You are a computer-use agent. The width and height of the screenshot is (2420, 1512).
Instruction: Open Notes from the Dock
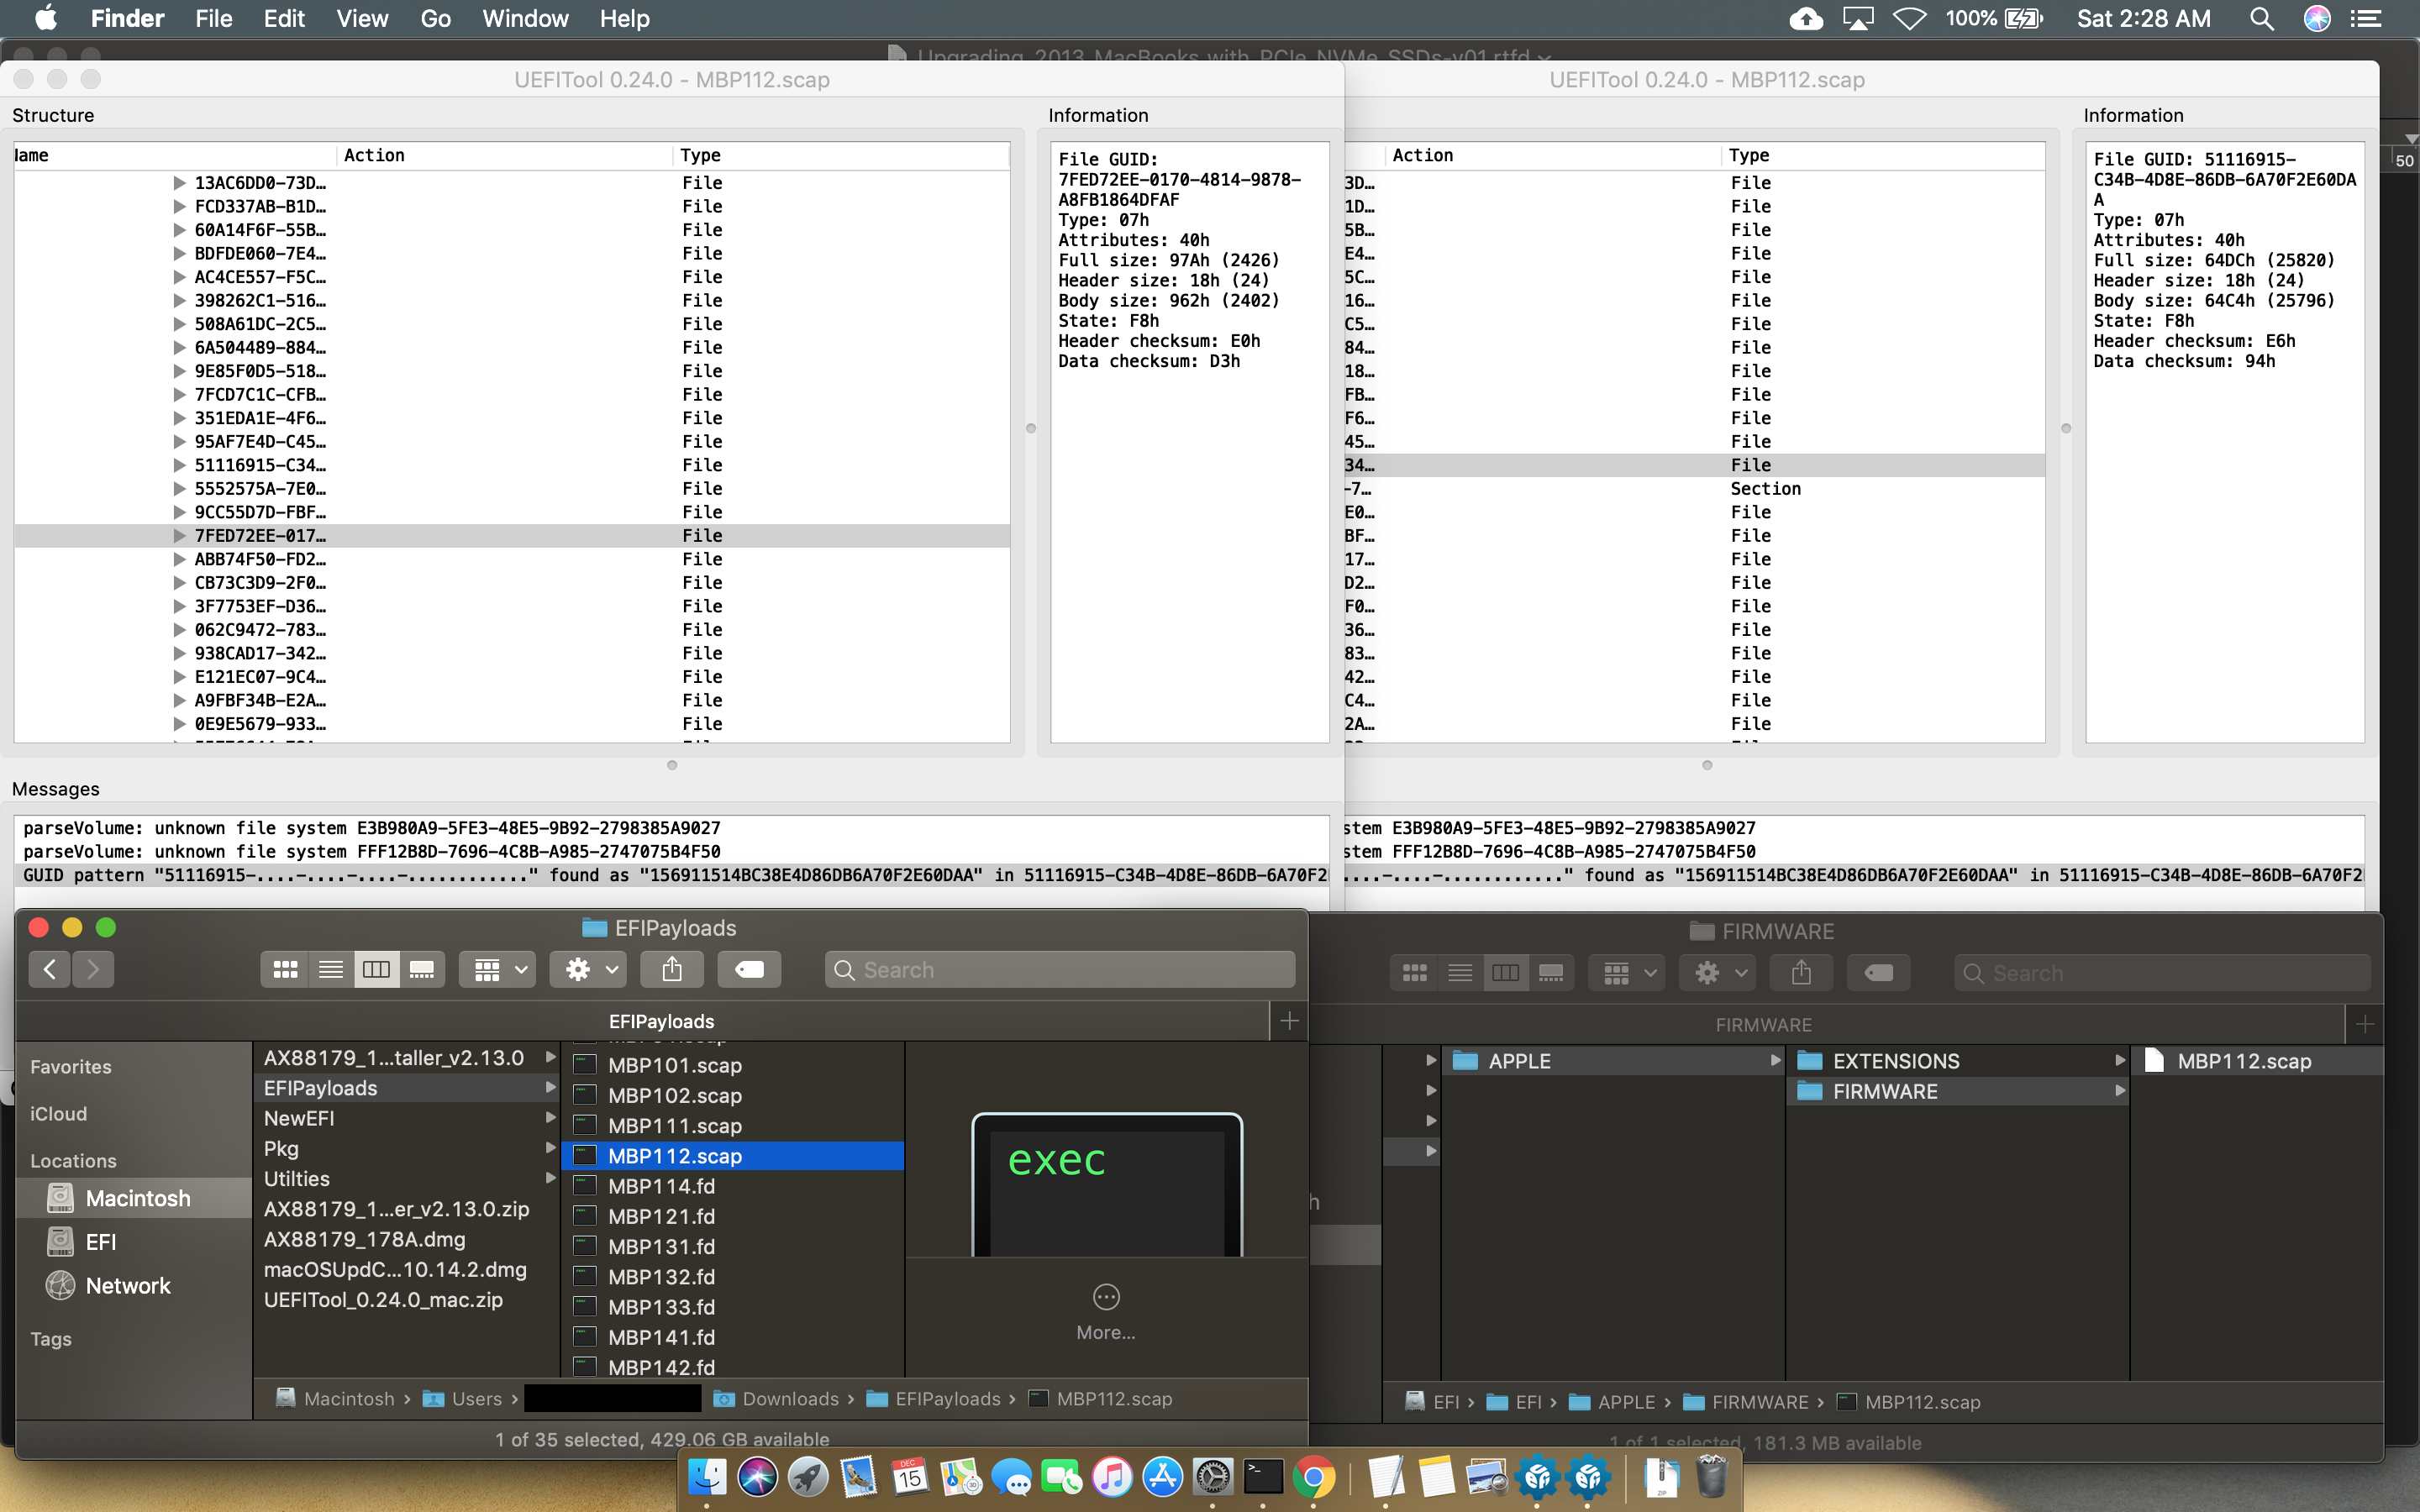1437,1476
